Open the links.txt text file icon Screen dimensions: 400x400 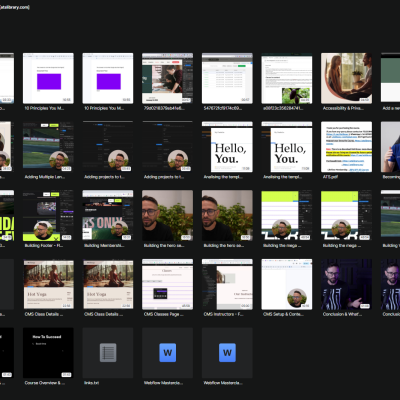(x=108, y=353)
